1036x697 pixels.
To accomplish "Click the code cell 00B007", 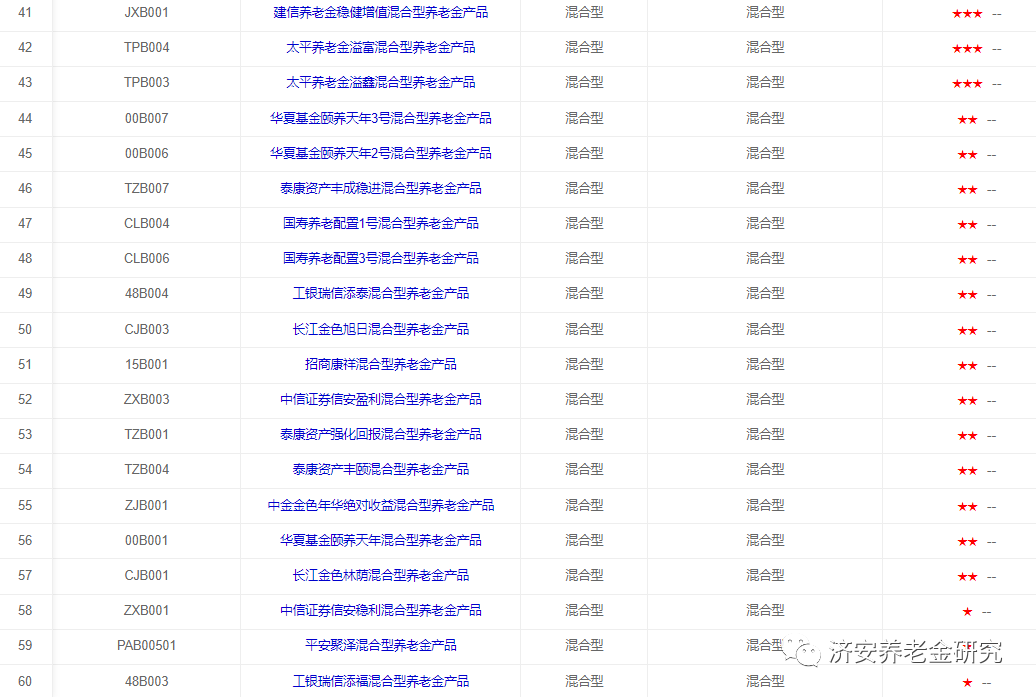I will 147,118.
